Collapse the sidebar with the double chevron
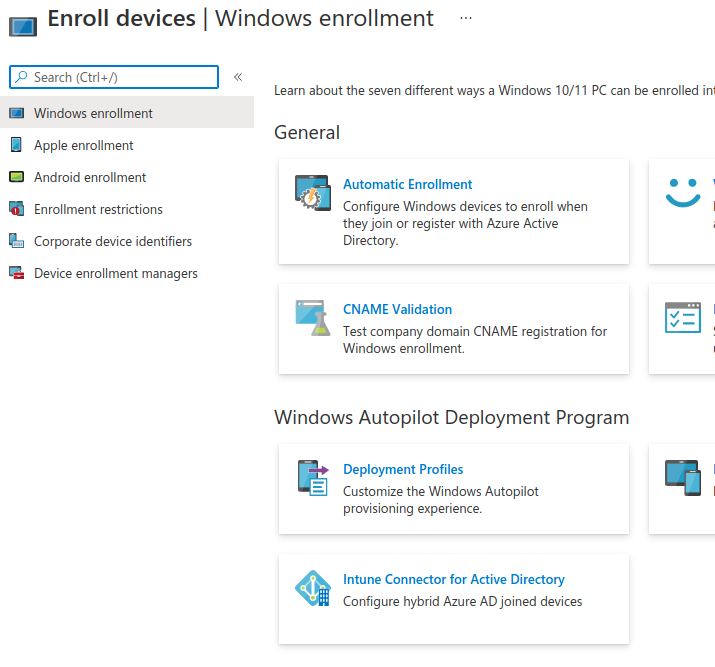The width and height of the screenshot is (715, 667). tap(238, 77)
